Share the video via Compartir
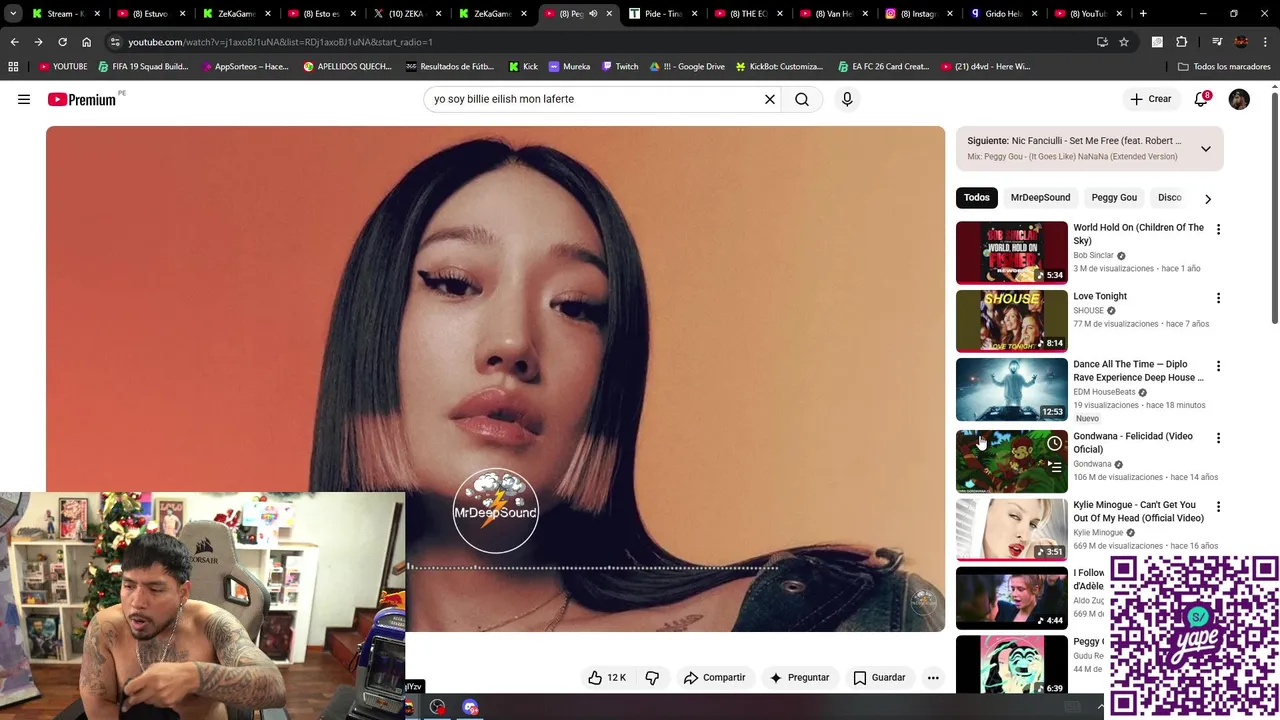This screenshot has width=1280, height=720. tap(714, 677)
